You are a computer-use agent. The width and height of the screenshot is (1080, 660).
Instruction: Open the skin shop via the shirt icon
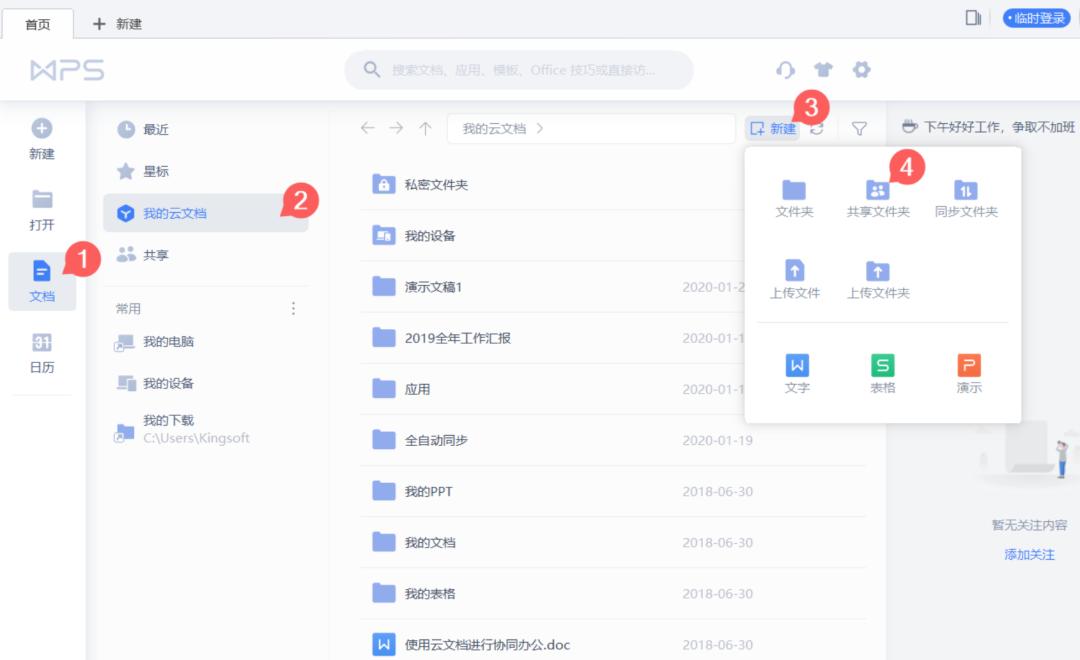823,70
